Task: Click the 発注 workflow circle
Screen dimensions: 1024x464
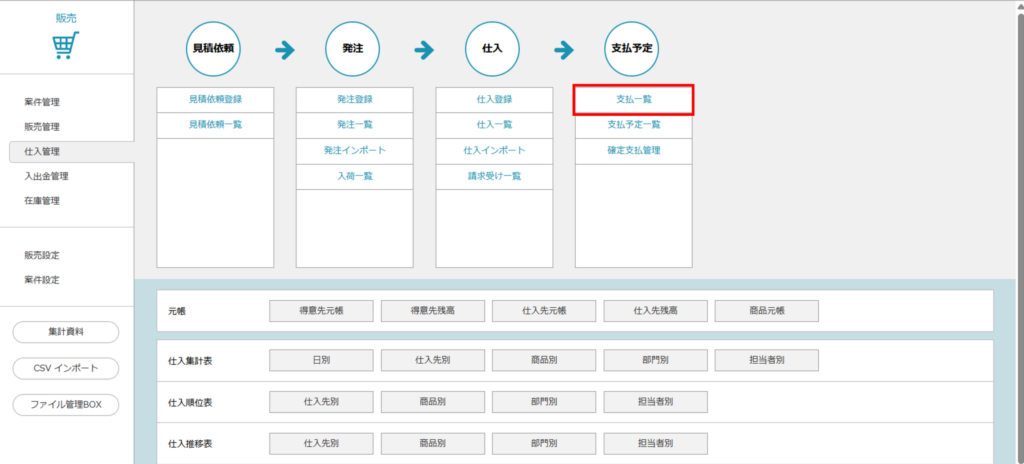Action: click(x=354, y=48)
